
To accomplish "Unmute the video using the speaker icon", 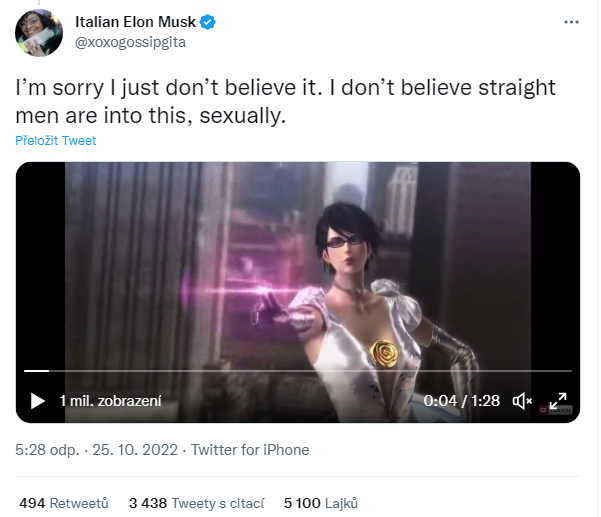I will coord(522,401).
